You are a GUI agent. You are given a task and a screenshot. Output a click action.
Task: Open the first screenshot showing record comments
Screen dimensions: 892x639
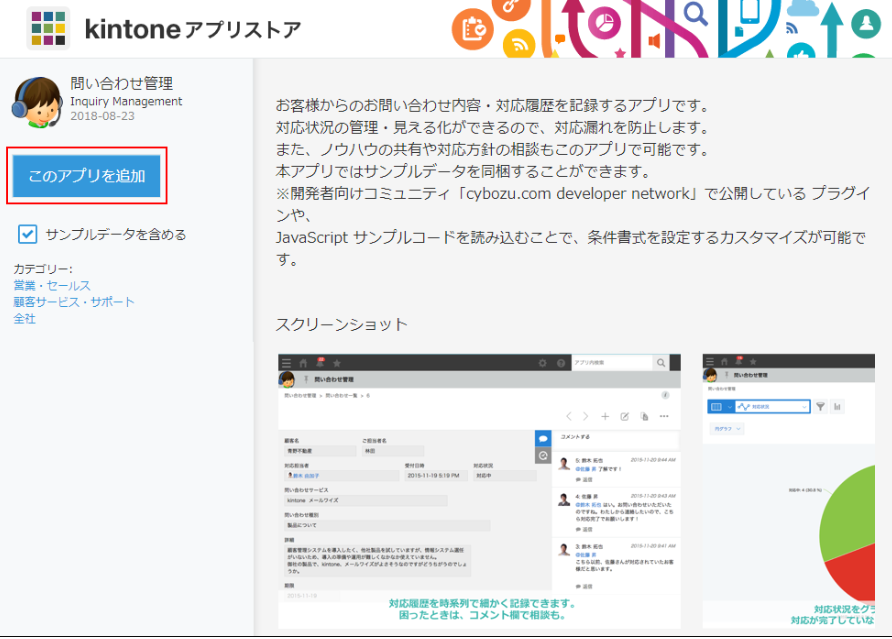(x=479, y=490)
